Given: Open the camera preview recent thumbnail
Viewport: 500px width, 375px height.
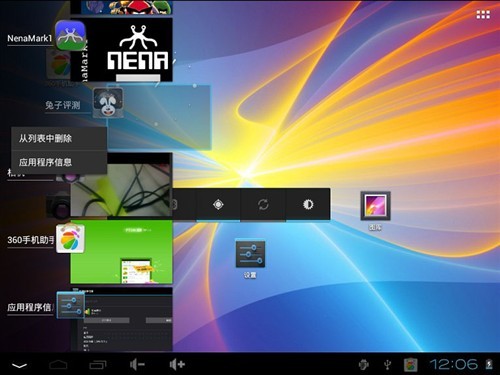Looking at the screenshot, I should pyautogui.click(x=121, y=185).
